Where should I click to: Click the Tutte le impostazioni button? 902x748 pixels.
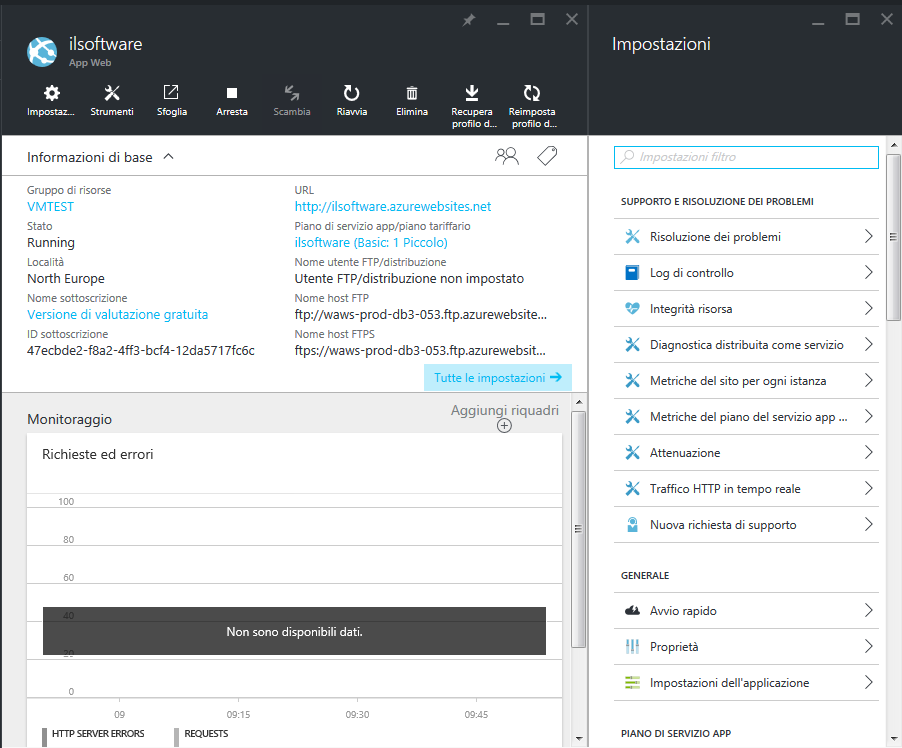click(498, 377)
